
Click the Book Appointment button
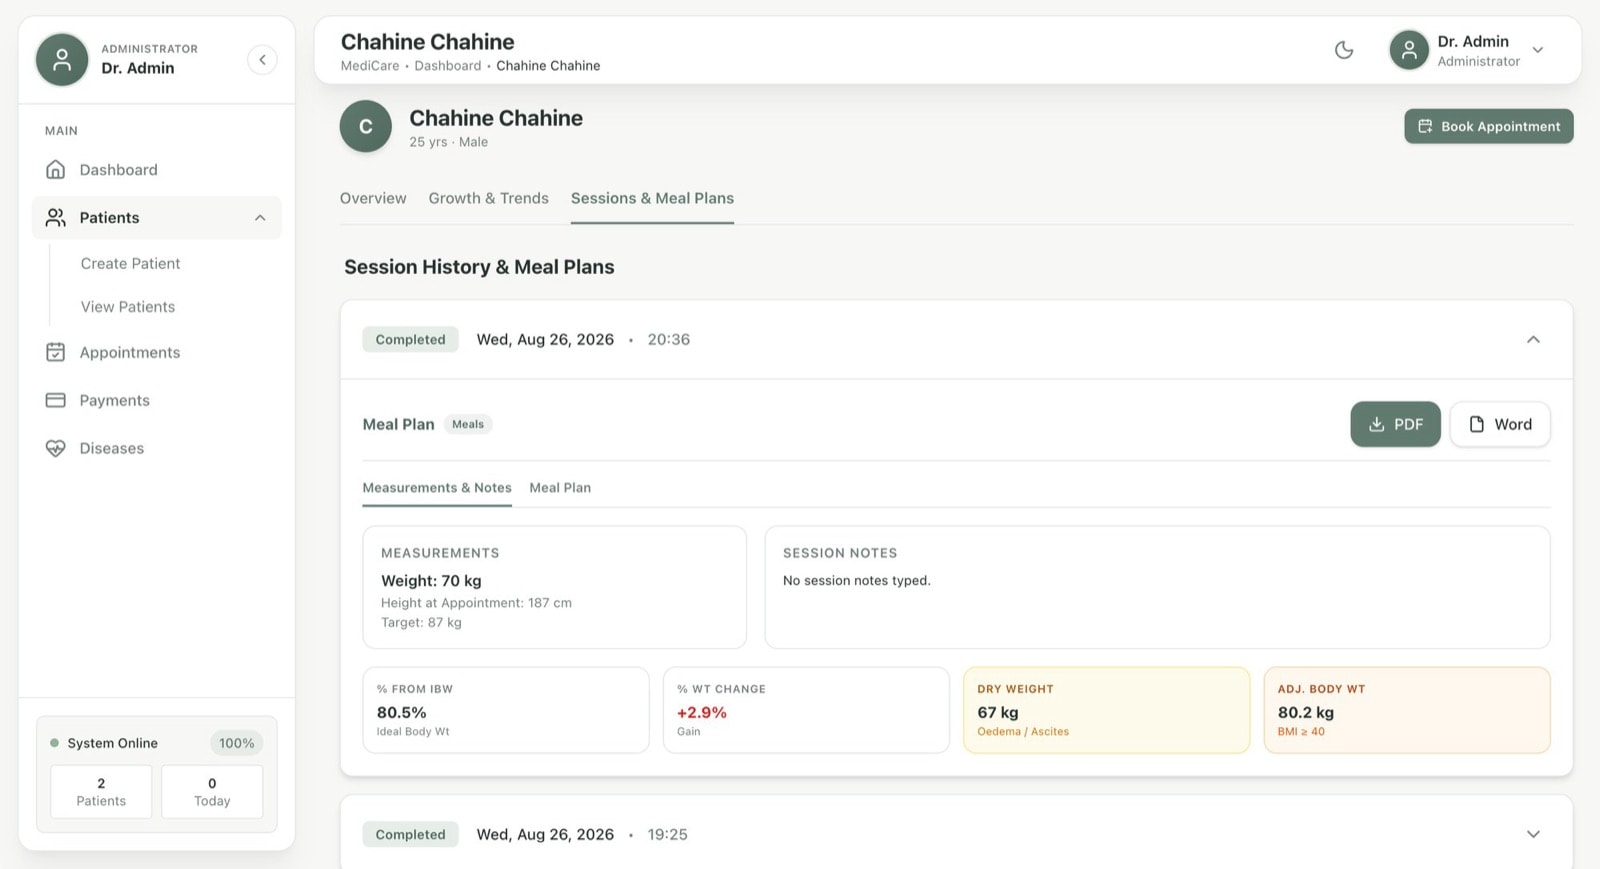point(1488,126)
